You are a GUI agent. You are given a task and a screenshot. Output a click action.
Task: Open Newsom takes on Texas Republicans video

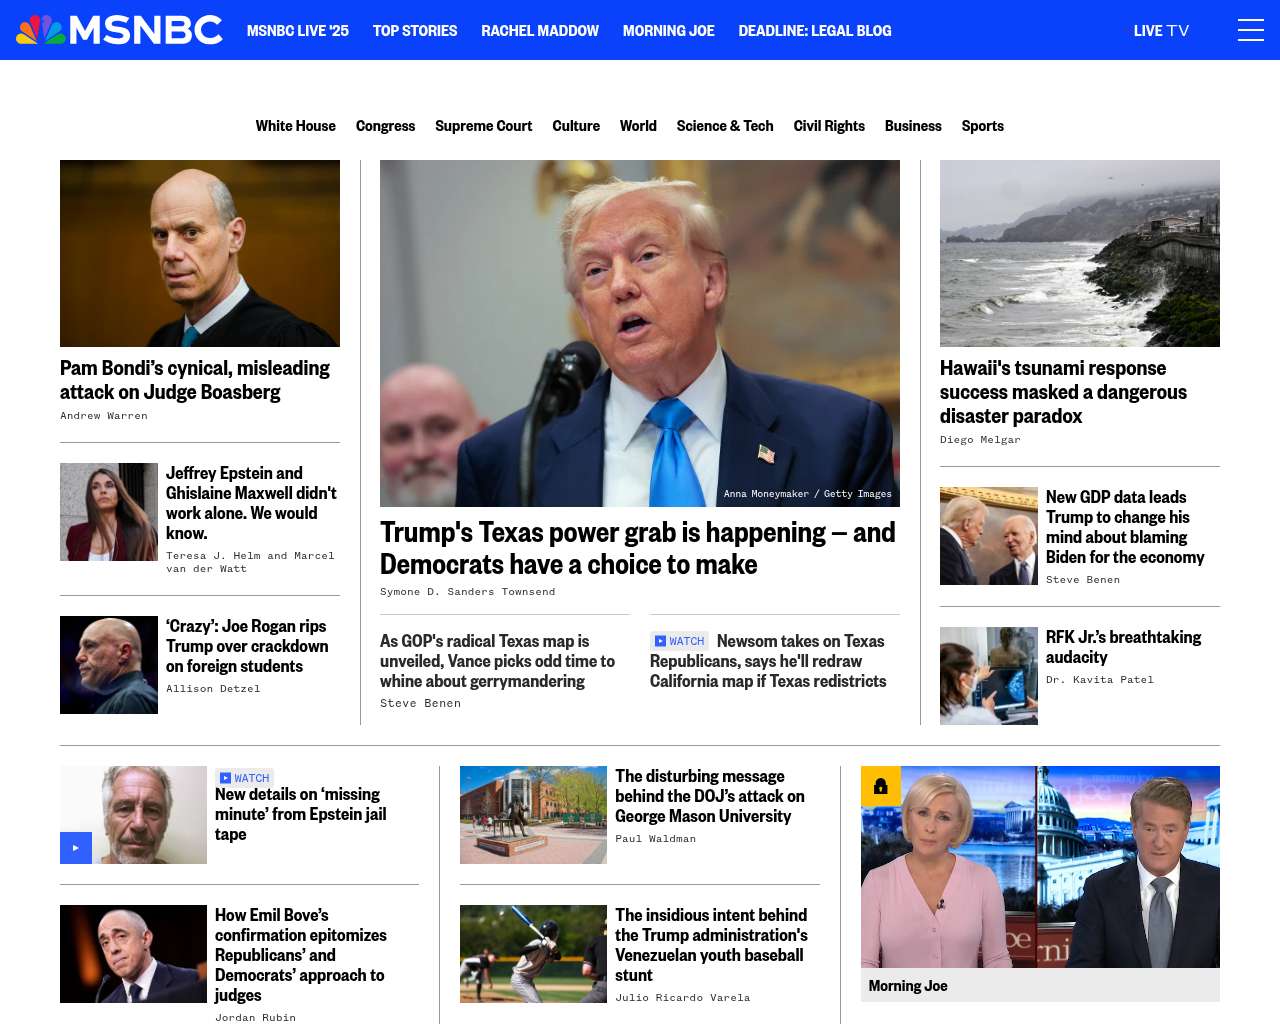[x=768, y=661]
